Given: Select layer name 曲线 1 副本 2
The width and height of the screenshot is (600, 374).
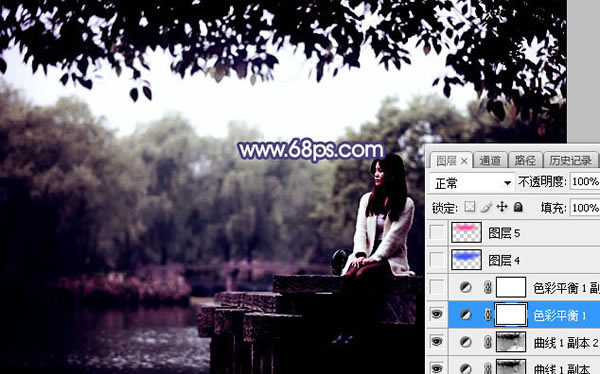Looking at the screenshot, I should point(566,343).
